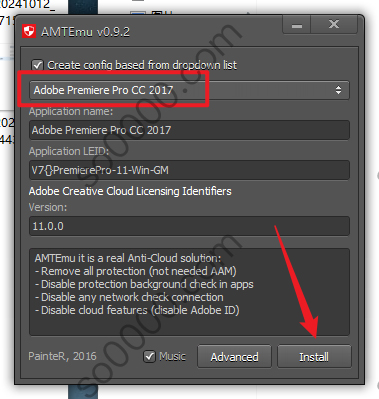This screenshot has width=379, height=399.
Task: Click the up-down arrows of product dropdown
Action: (x=338, y=90)
